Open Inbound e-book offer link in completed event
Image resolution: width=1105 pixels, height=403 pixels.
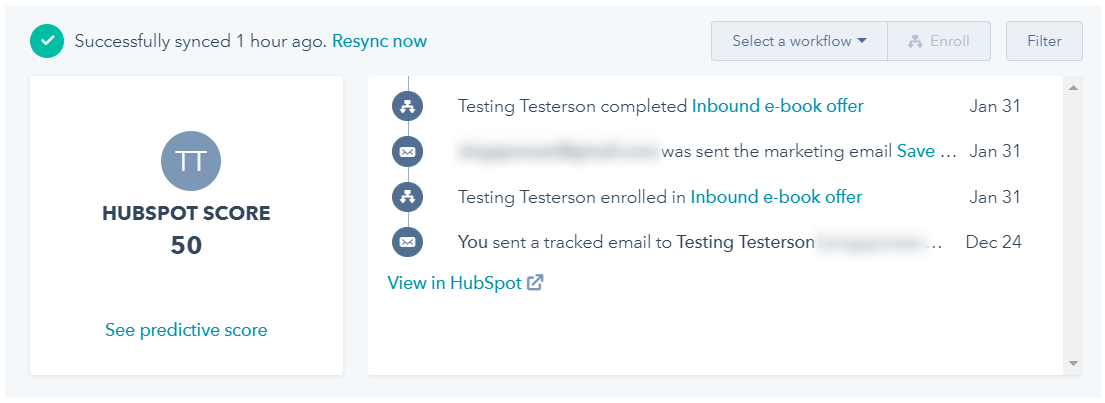777,106
